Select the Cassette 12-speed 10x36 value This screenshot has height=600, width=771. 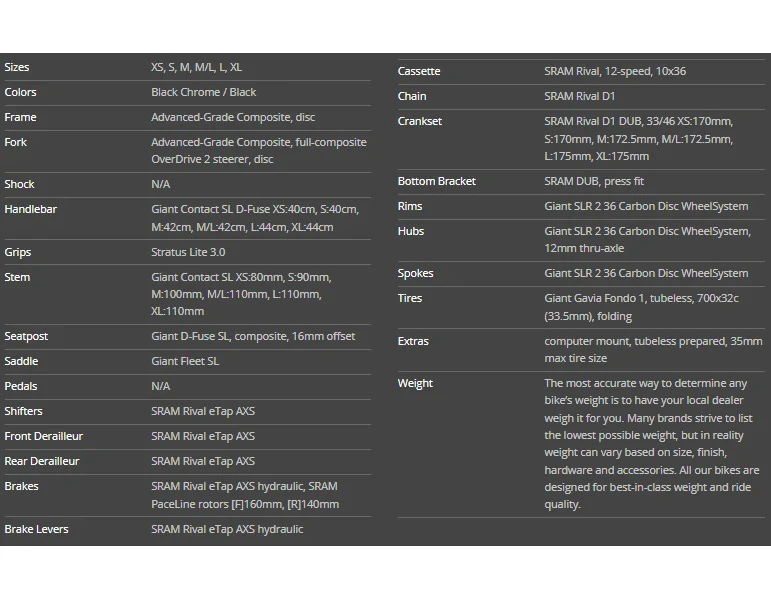pos(615,71)
